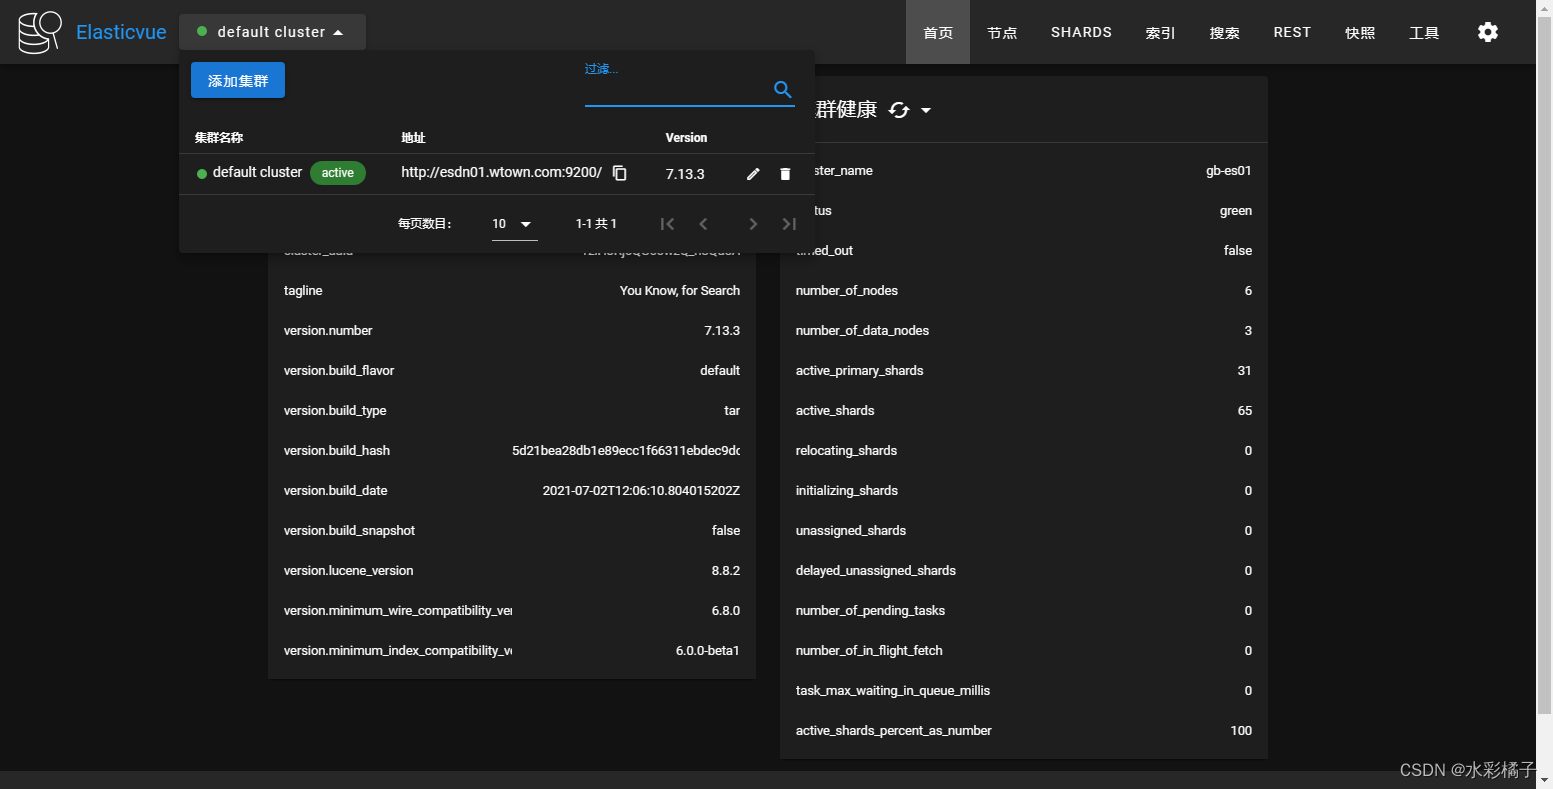Click the active_primary_shards value 31
Image resolution: width=1553 pixels, height=789 pixels.
pos(1245,370)
